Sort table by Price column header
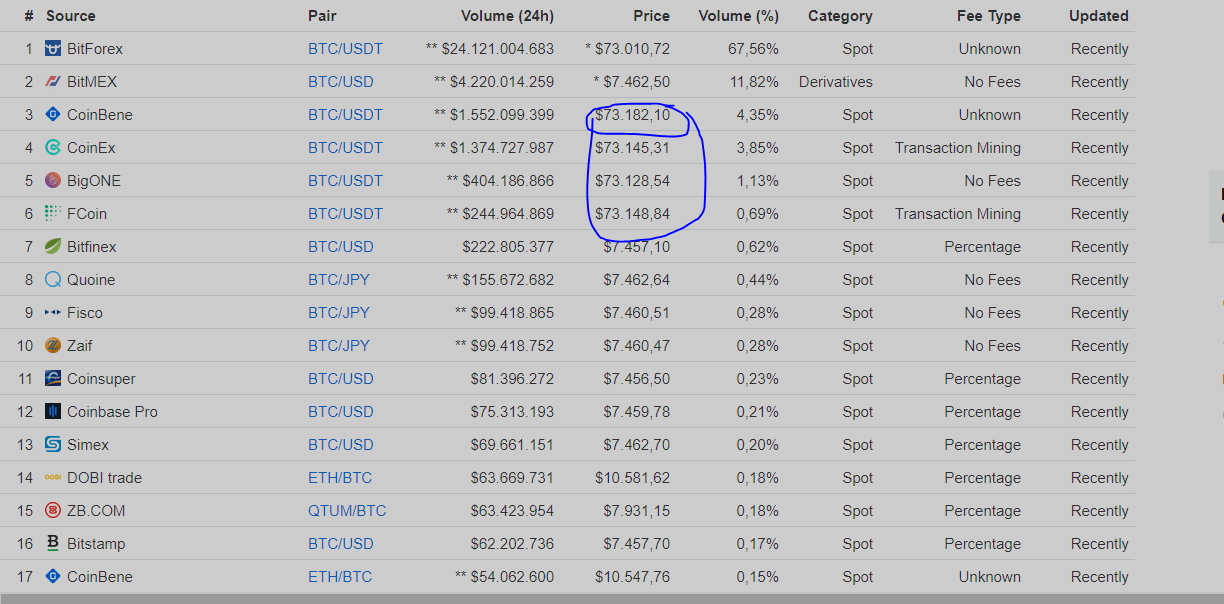The image size is (1224, 604). click(x=651, y=16)
